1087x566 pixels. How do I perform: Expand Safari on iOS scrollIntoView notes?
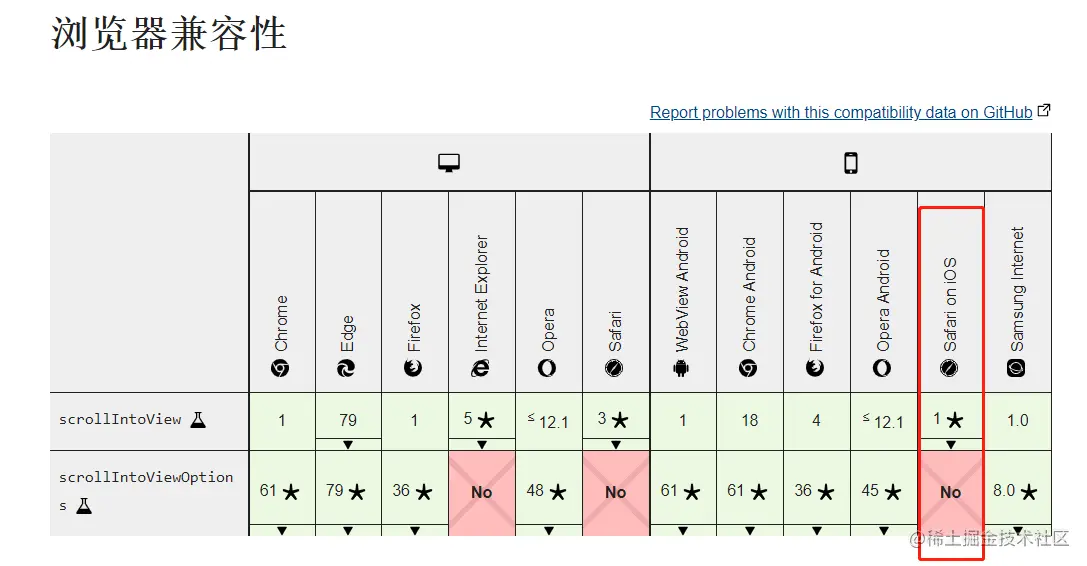950,443
